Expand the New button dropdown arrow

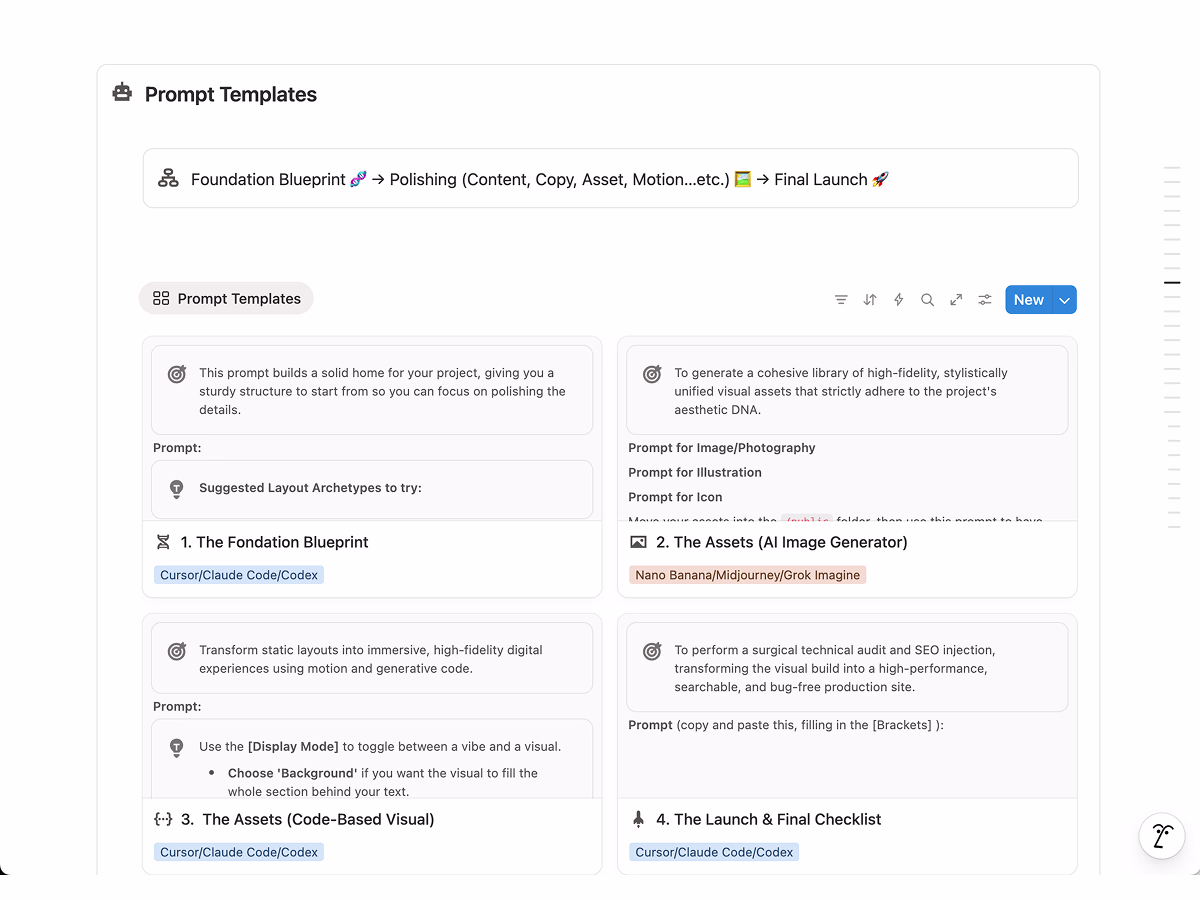[x=1065, y=300]
